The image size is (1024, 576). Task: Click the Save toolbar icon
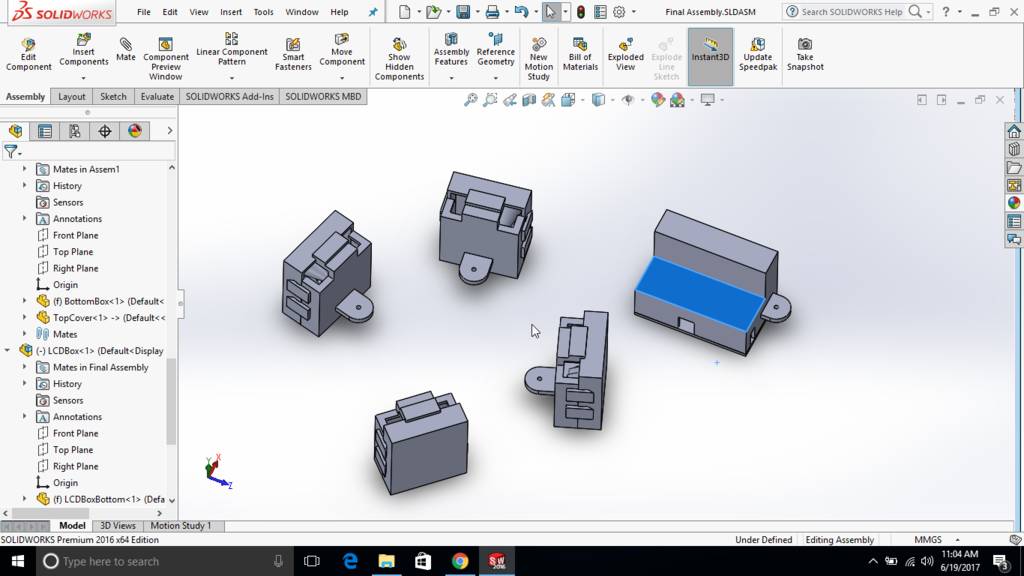pos(463,12)
